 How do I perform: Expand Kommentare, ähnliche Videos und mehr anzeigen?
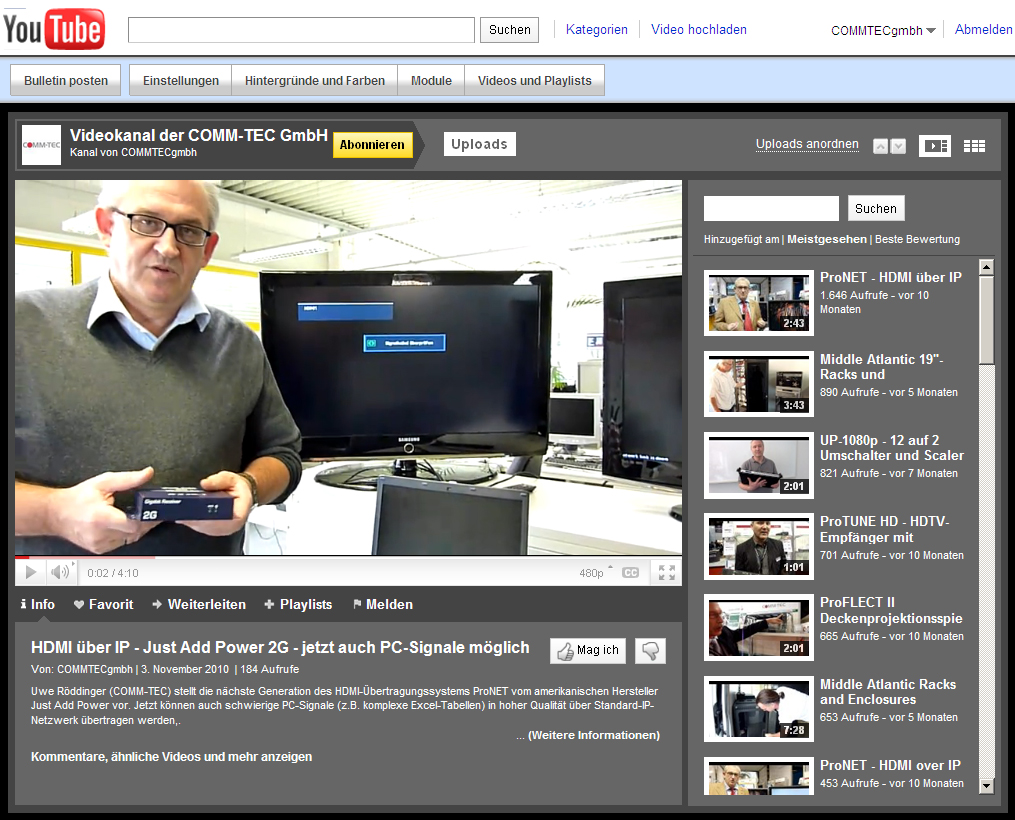coord(172,757)
